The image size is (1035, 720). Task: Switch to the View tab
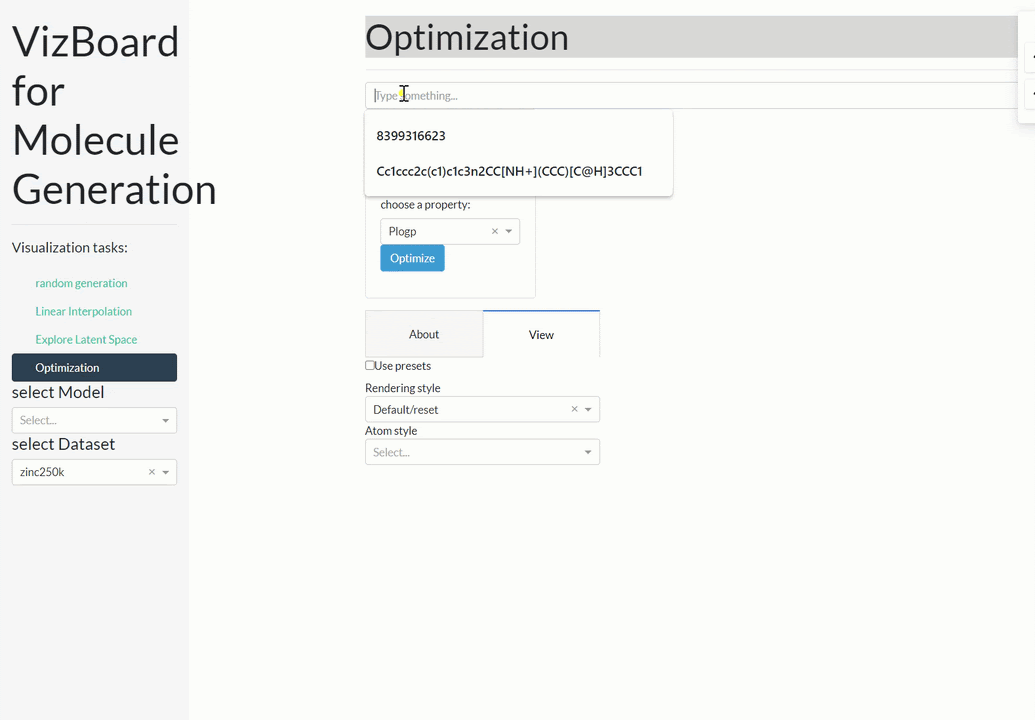[541, 334]
